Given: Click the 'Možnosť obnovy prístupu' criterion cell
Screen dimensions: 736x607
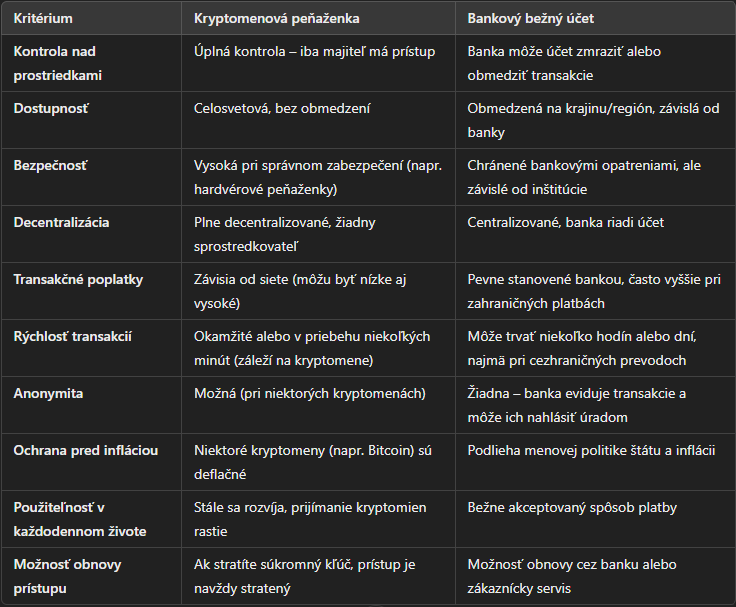Looking at the screenshot, I should 68,576.
